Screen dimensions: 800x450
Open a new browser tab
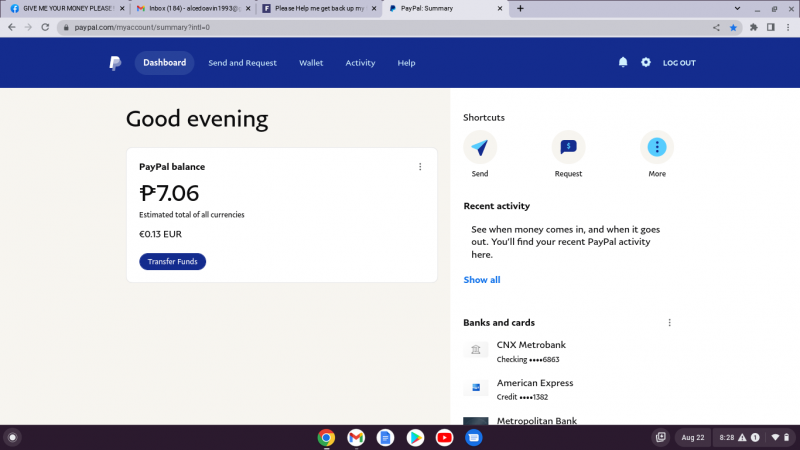(x=520, y=9)
